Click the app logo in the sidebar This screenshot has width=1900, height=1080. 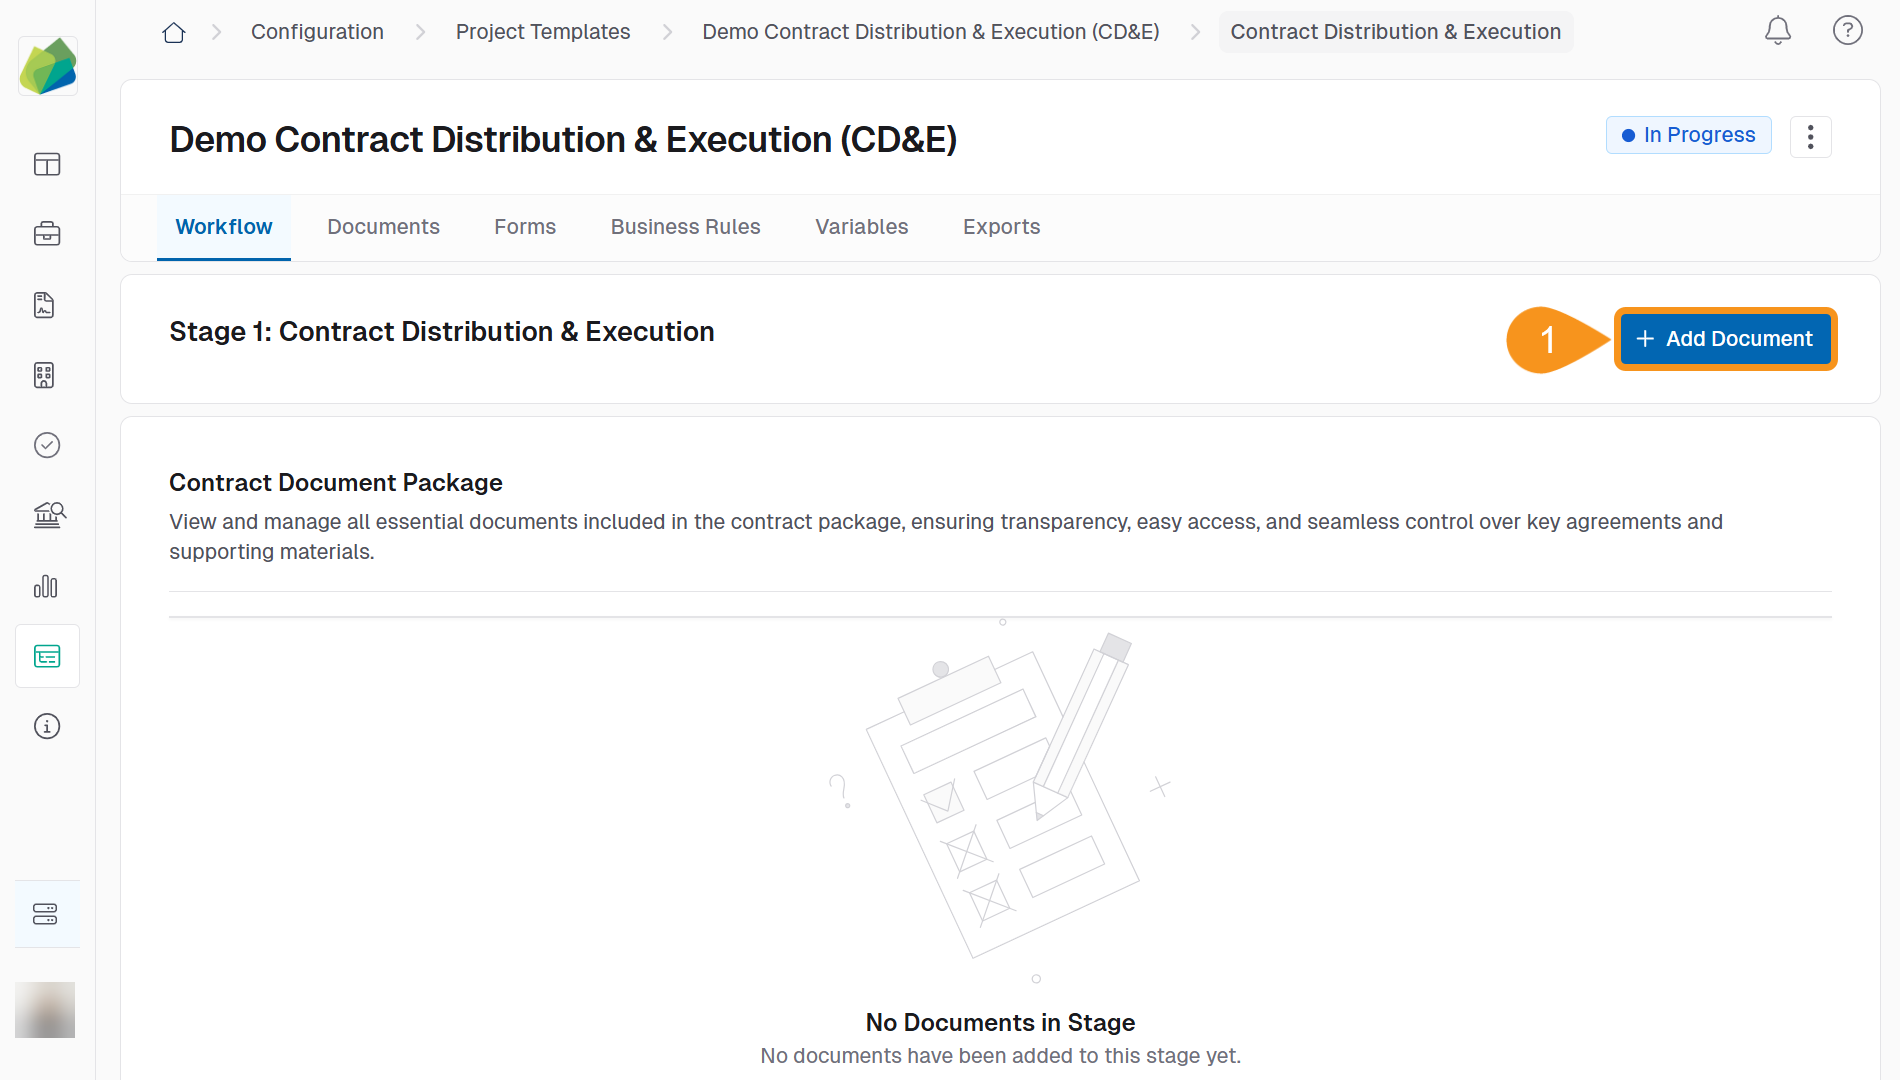[47, 66]
